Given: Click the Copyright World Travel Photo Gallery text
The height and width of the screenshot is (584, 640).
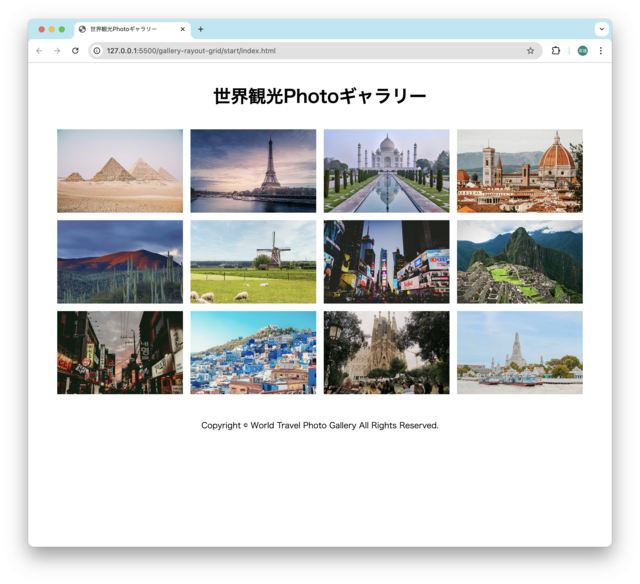Looking at the screenshot, I should [x=320, y=425].
